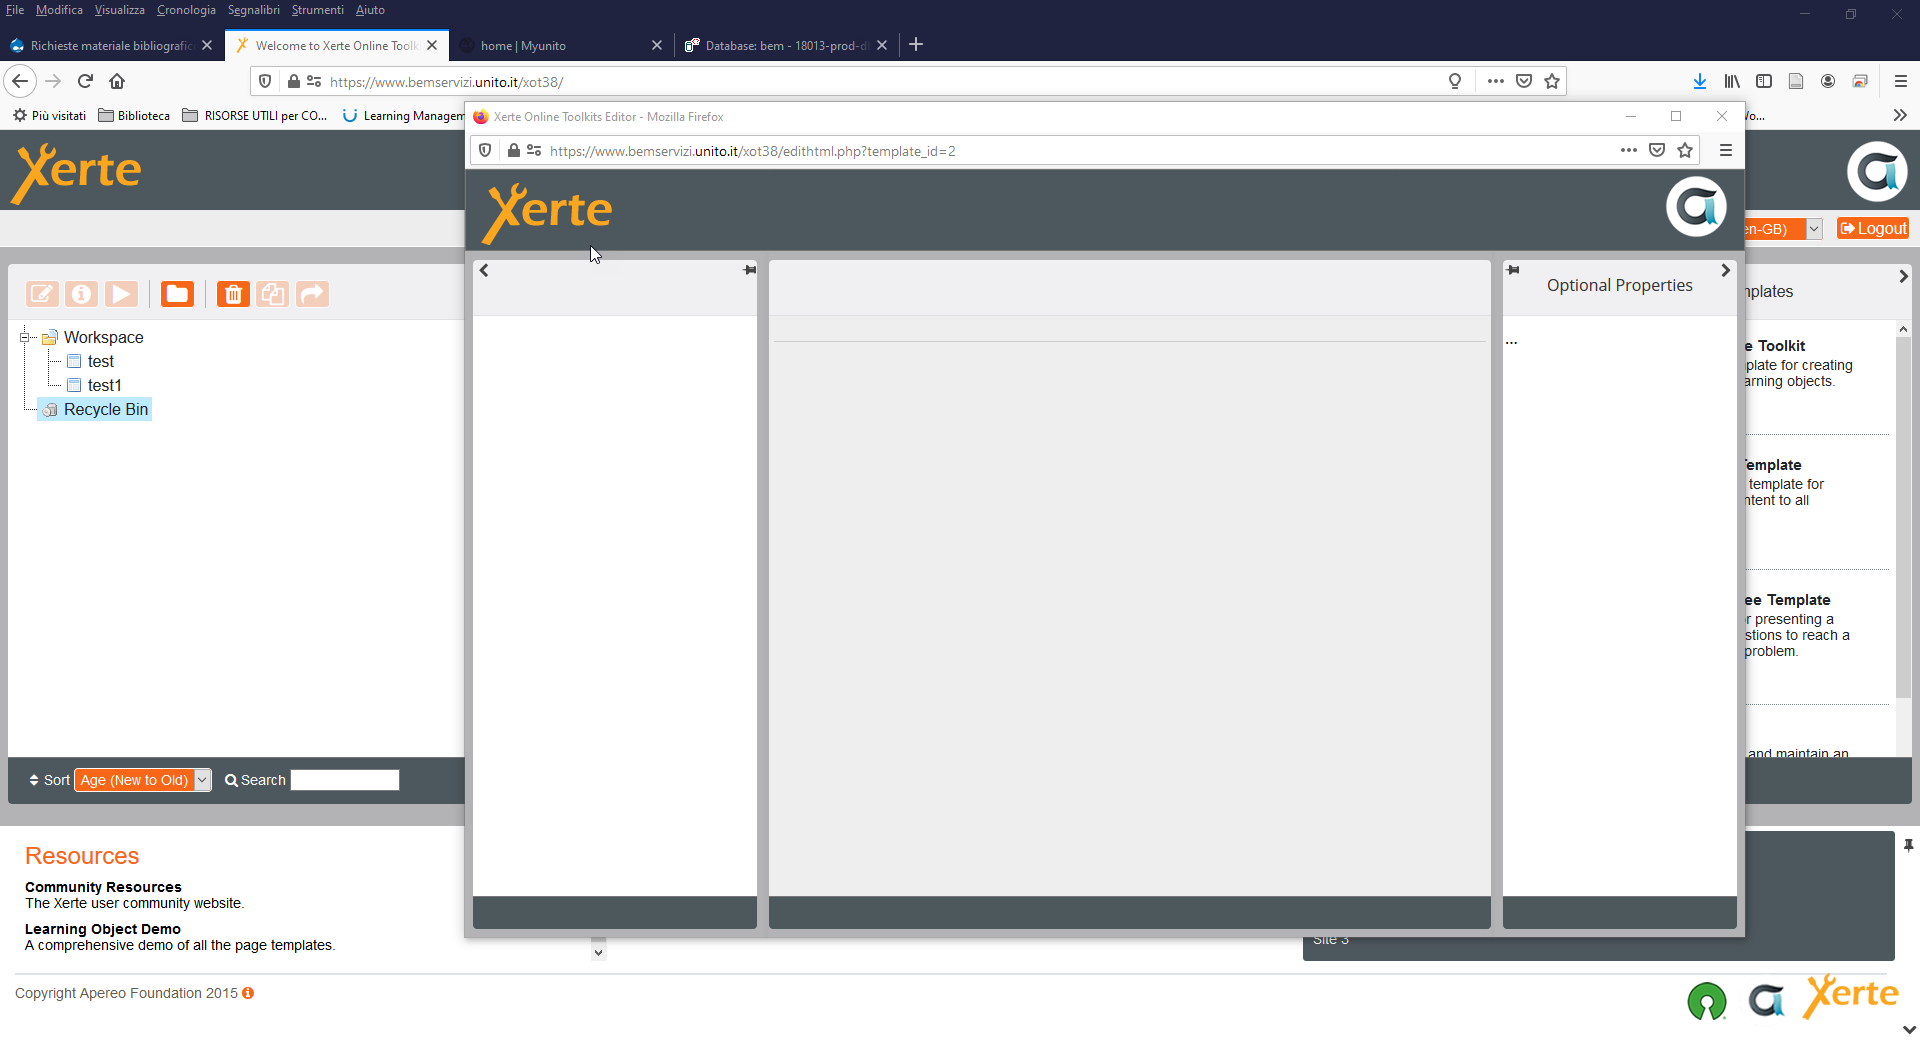This screenshot has height=1040, width=1920.
Task: Collapse the left editor pane chevron
Action: pos(484,270)
